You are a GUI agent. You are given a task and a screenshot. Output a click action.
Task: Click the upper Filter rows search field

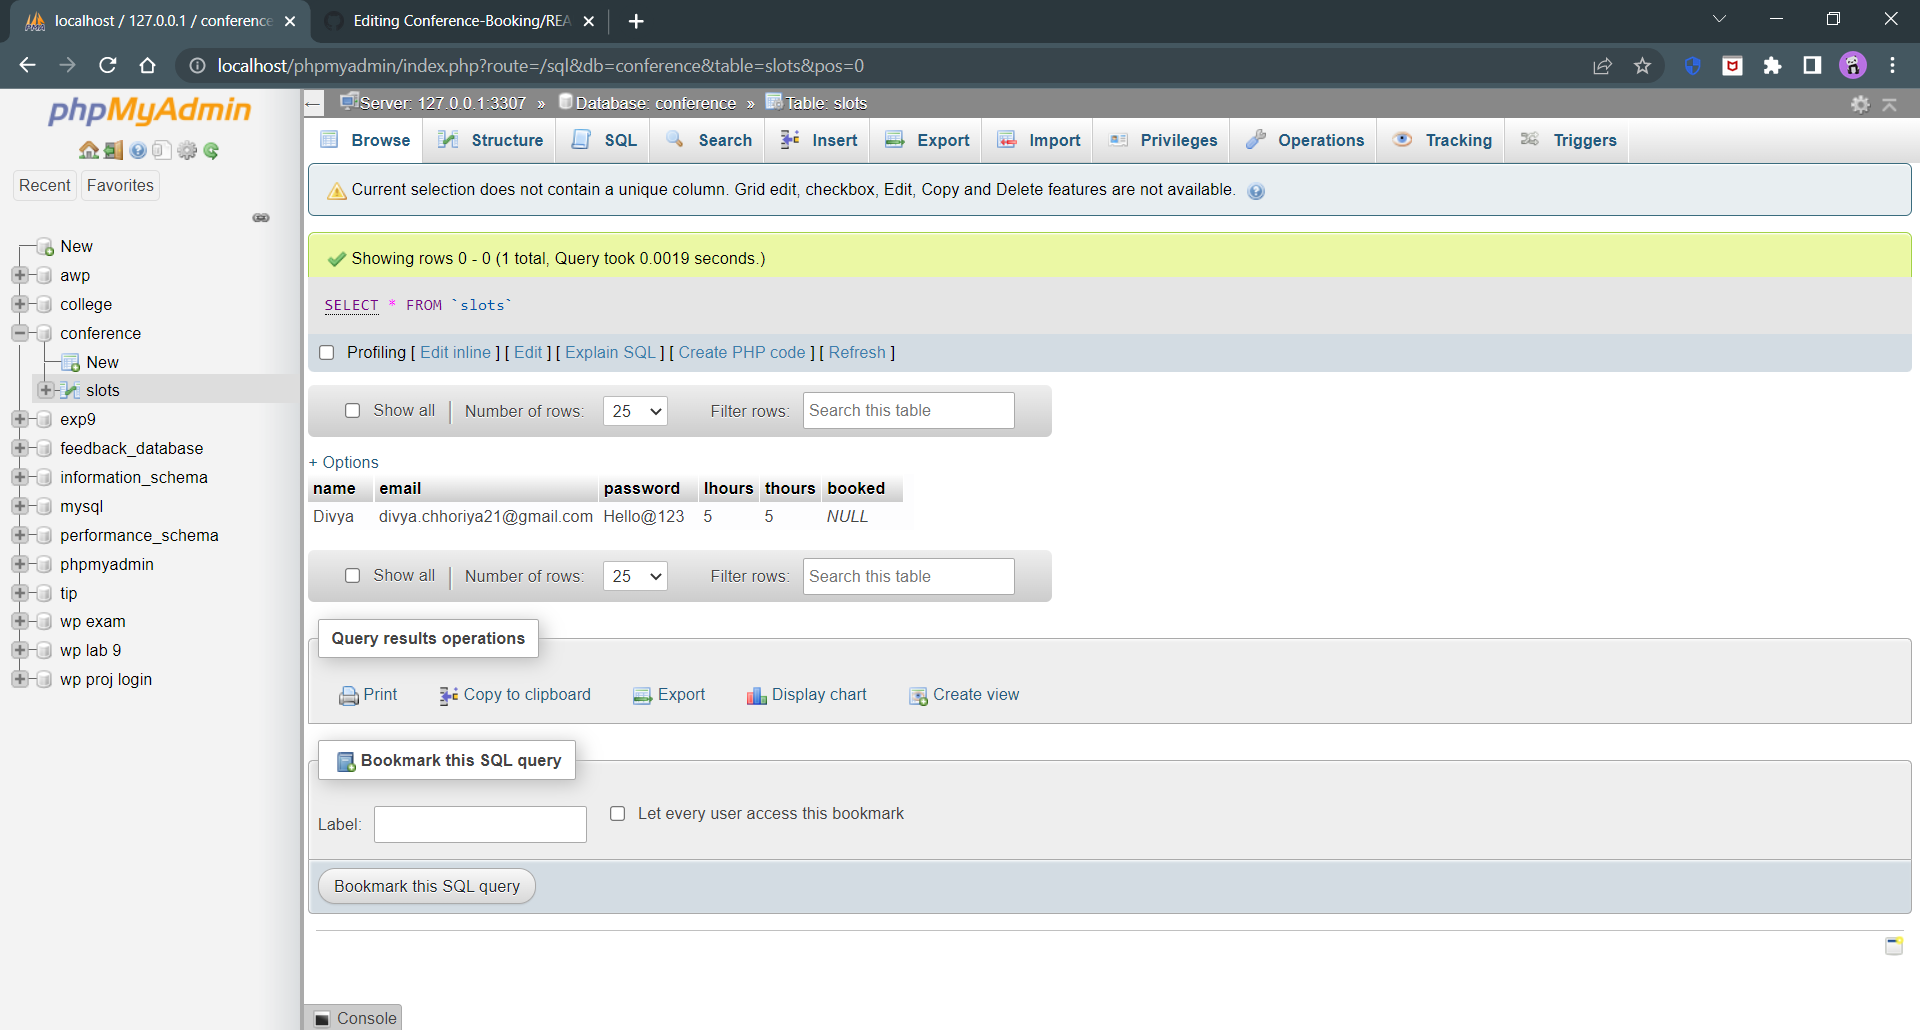908,411
